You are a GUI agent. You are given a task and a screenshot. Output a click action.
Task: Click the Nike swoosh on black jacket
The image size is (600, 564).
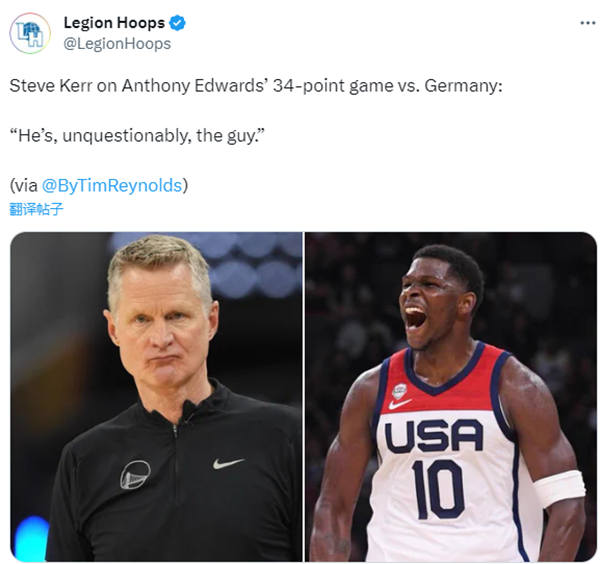pyautogui.click(x=228, y=463)
